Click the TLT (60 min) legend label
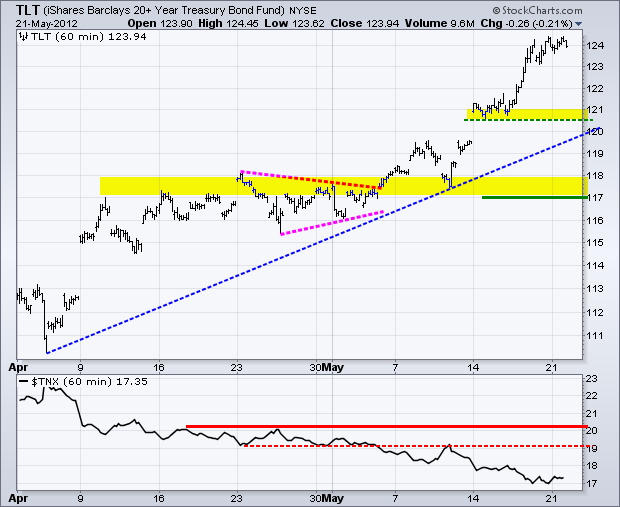Image resolution: width=620 pixels, height=507 pixels. point(88,37)
